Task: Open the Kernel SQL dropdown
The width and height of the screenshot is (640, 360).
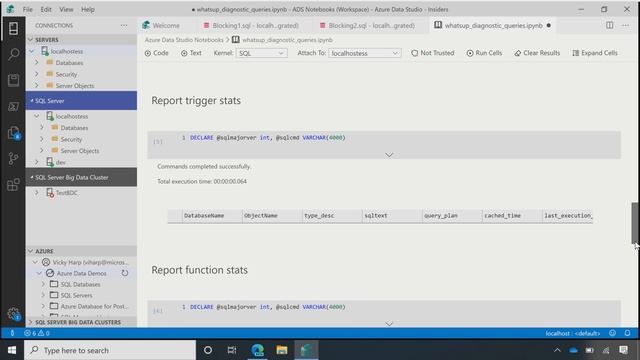Action: pyautogui.click(x=261, y=53)
